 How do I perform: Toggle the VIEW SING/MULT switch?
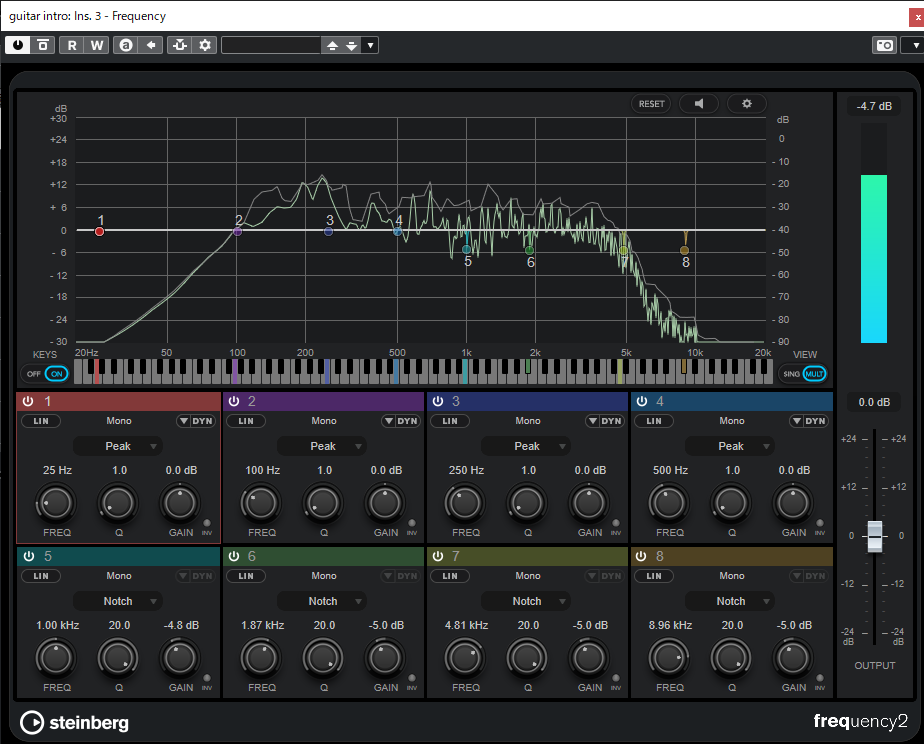pos(803,373)
